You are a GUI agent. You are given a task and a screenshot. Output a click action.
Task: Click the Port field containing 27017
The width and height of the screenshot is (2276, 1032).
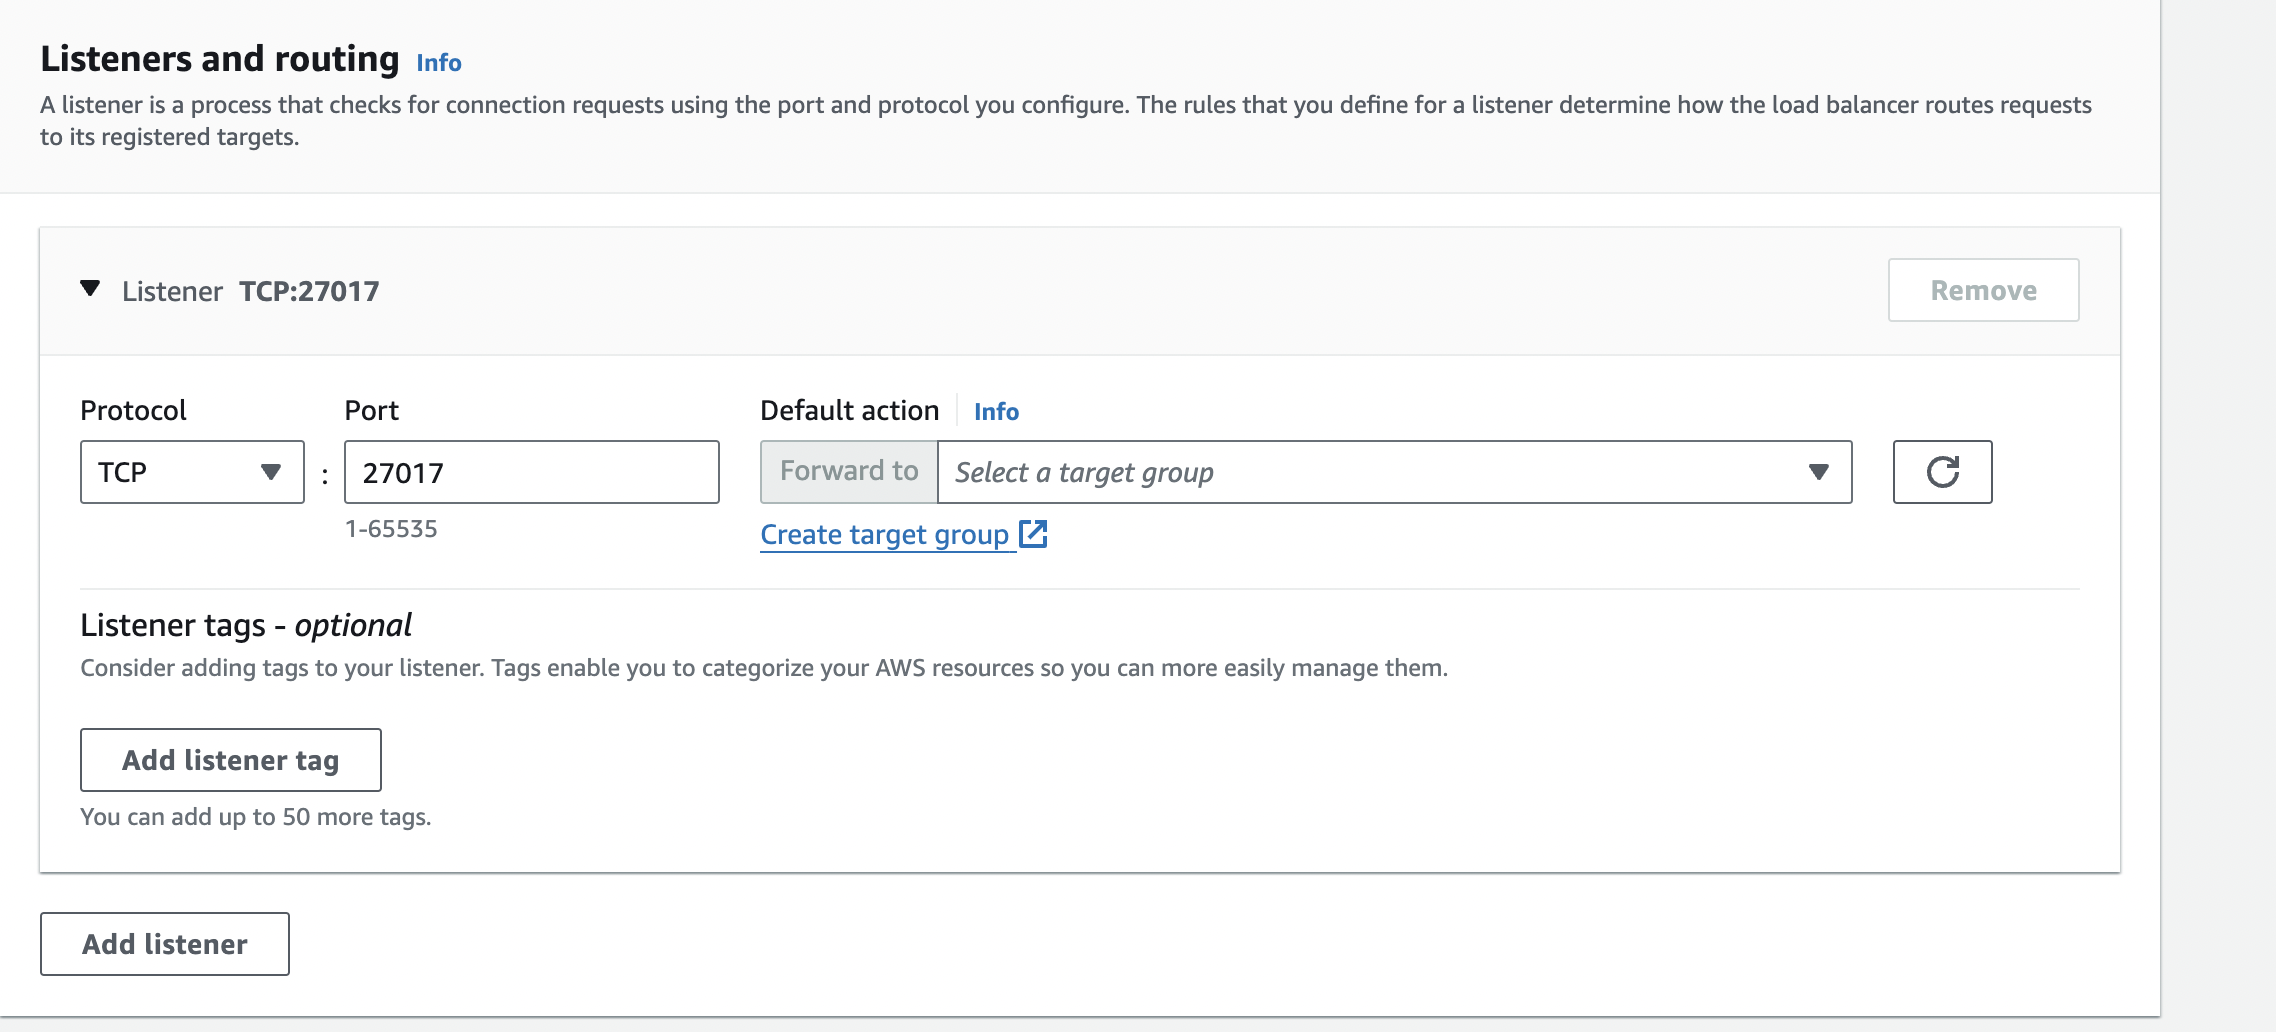pyautogui.click(x=531, y=472)
